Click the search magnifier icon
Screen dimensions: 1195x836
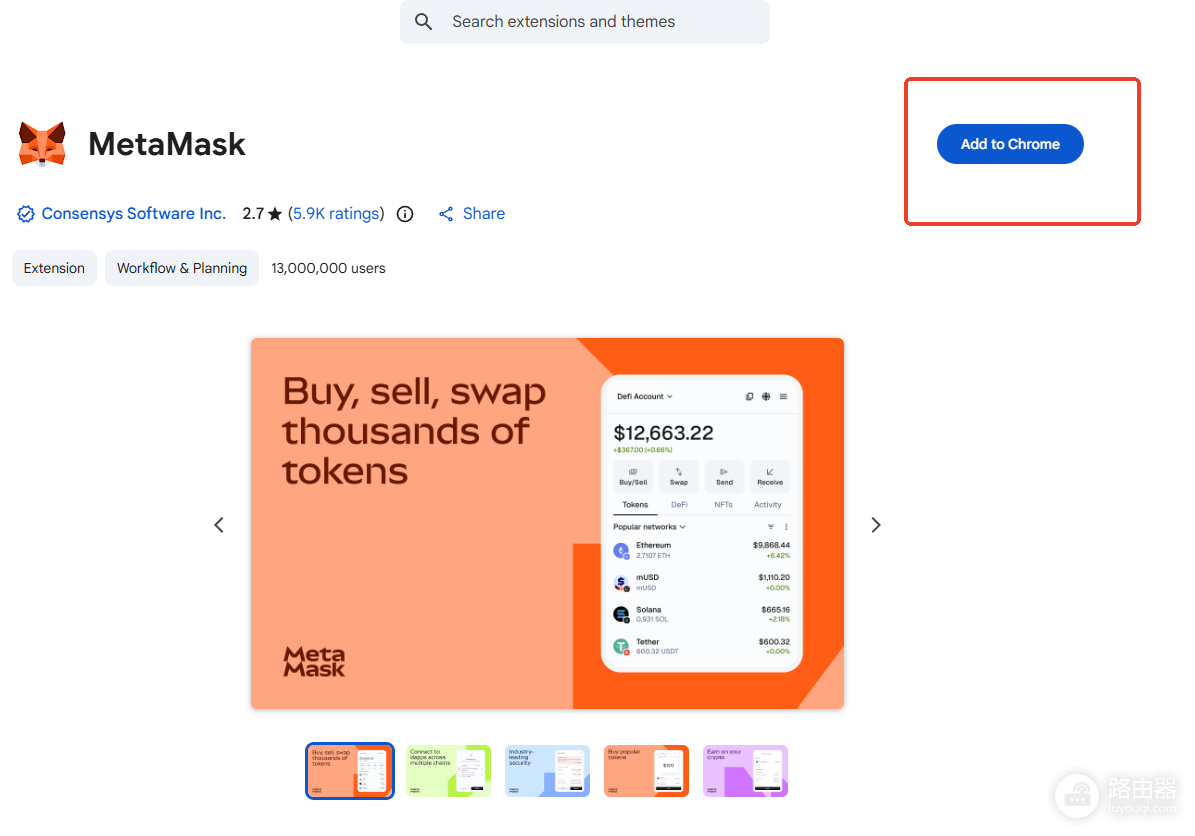click(x=424, y=22)
